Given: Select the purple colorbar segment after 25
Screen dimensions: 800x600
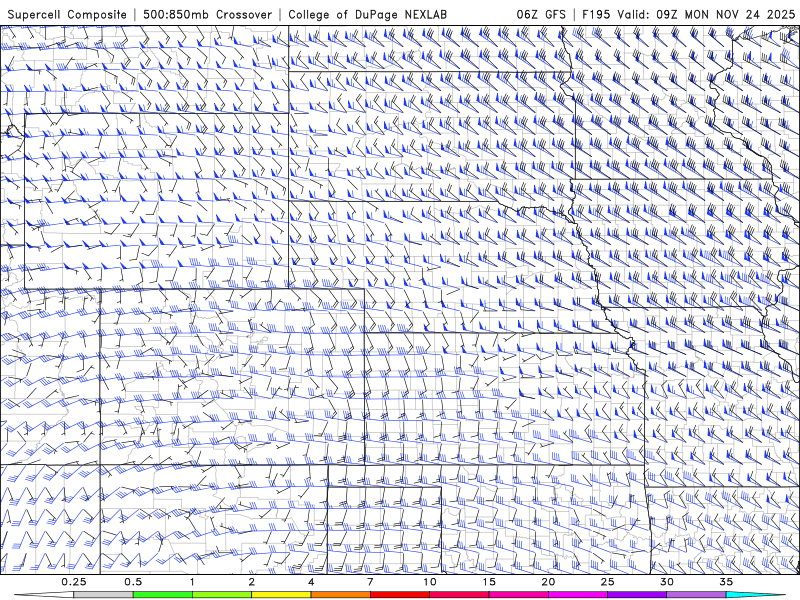Looking at the screenshot, I should [637, 595].
